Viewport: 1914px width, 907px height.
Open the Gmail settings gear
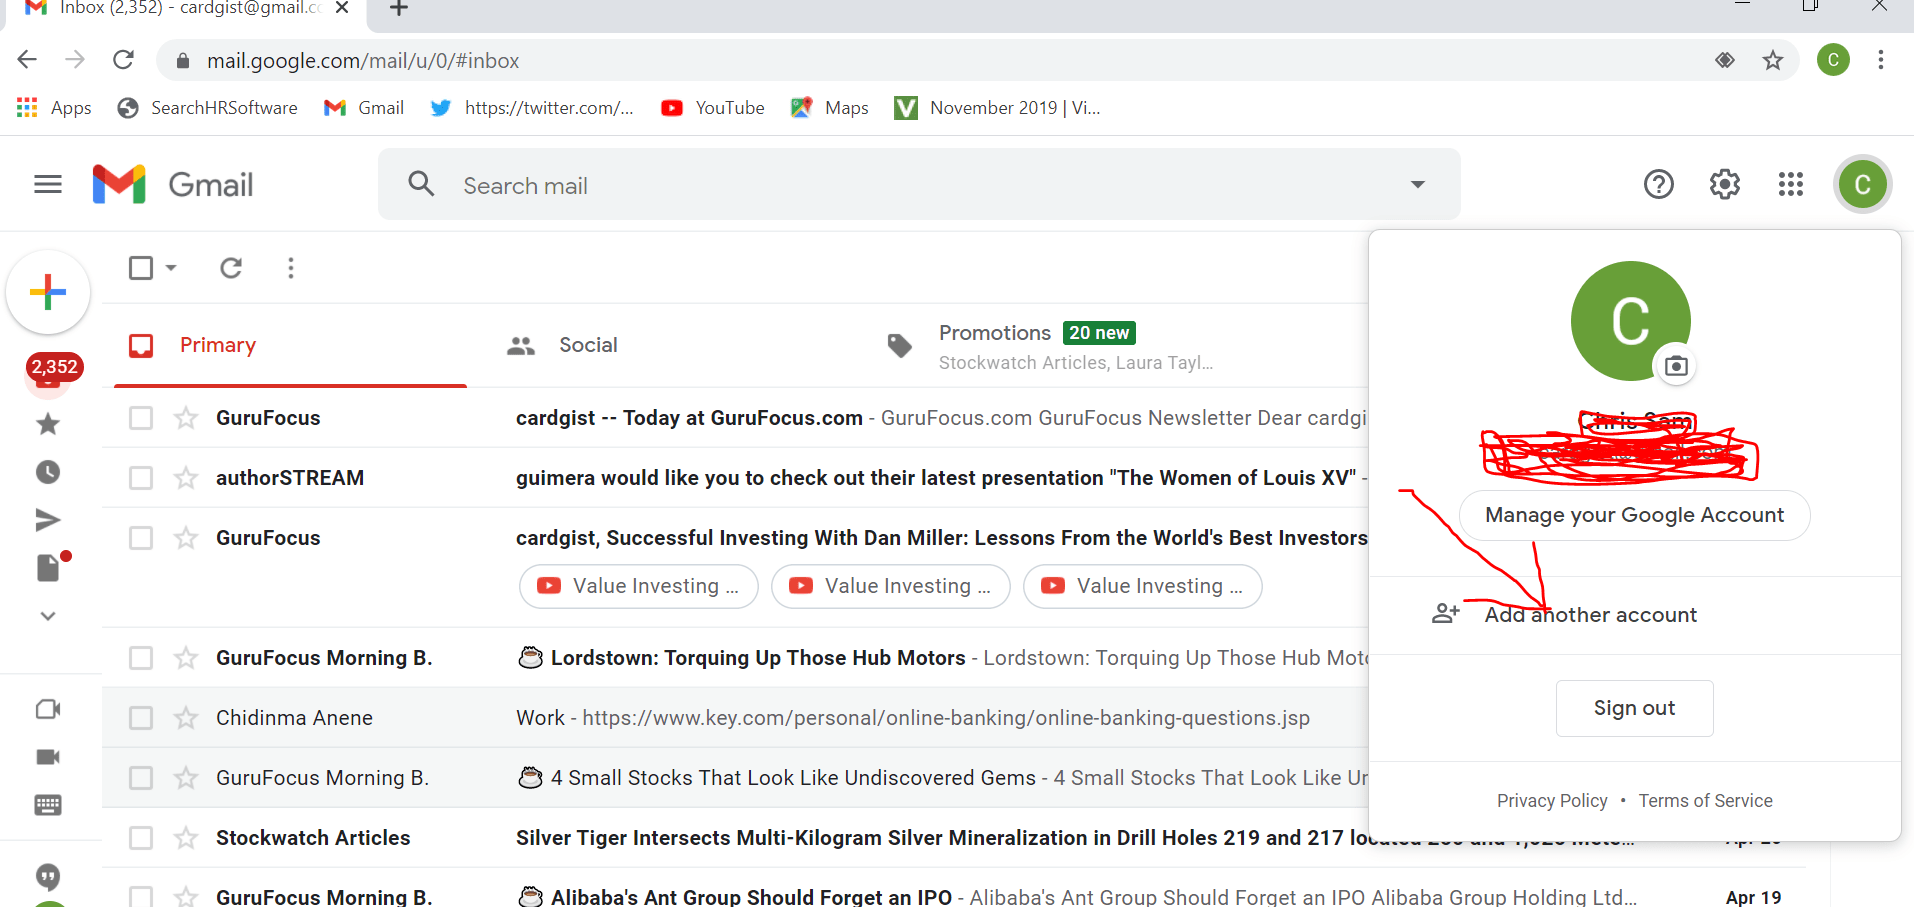1724,184
